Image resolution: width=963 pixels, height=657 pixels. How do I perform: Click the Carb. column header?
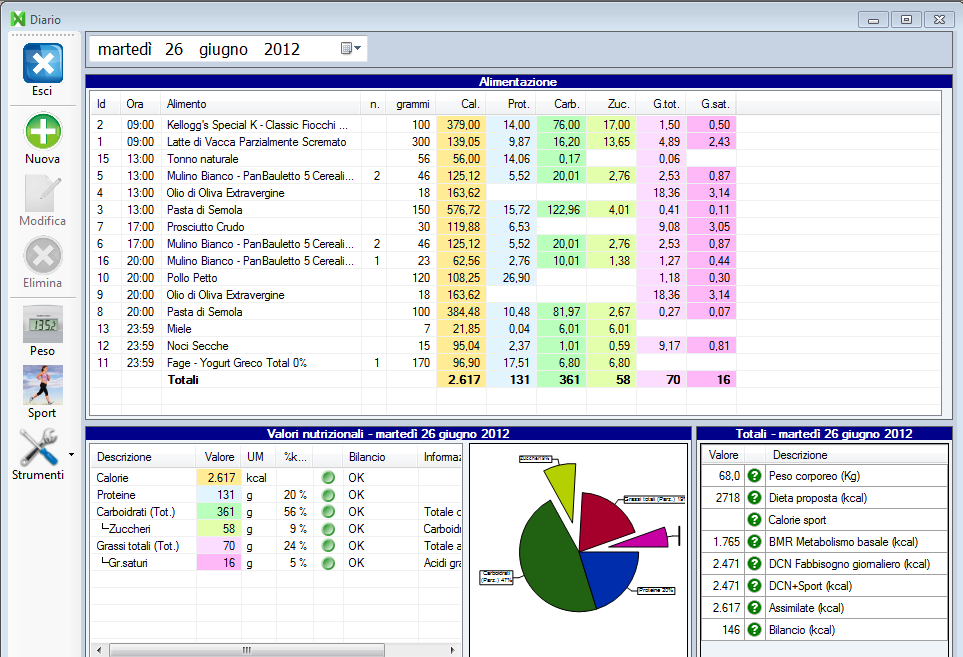[x=561, y=104]
